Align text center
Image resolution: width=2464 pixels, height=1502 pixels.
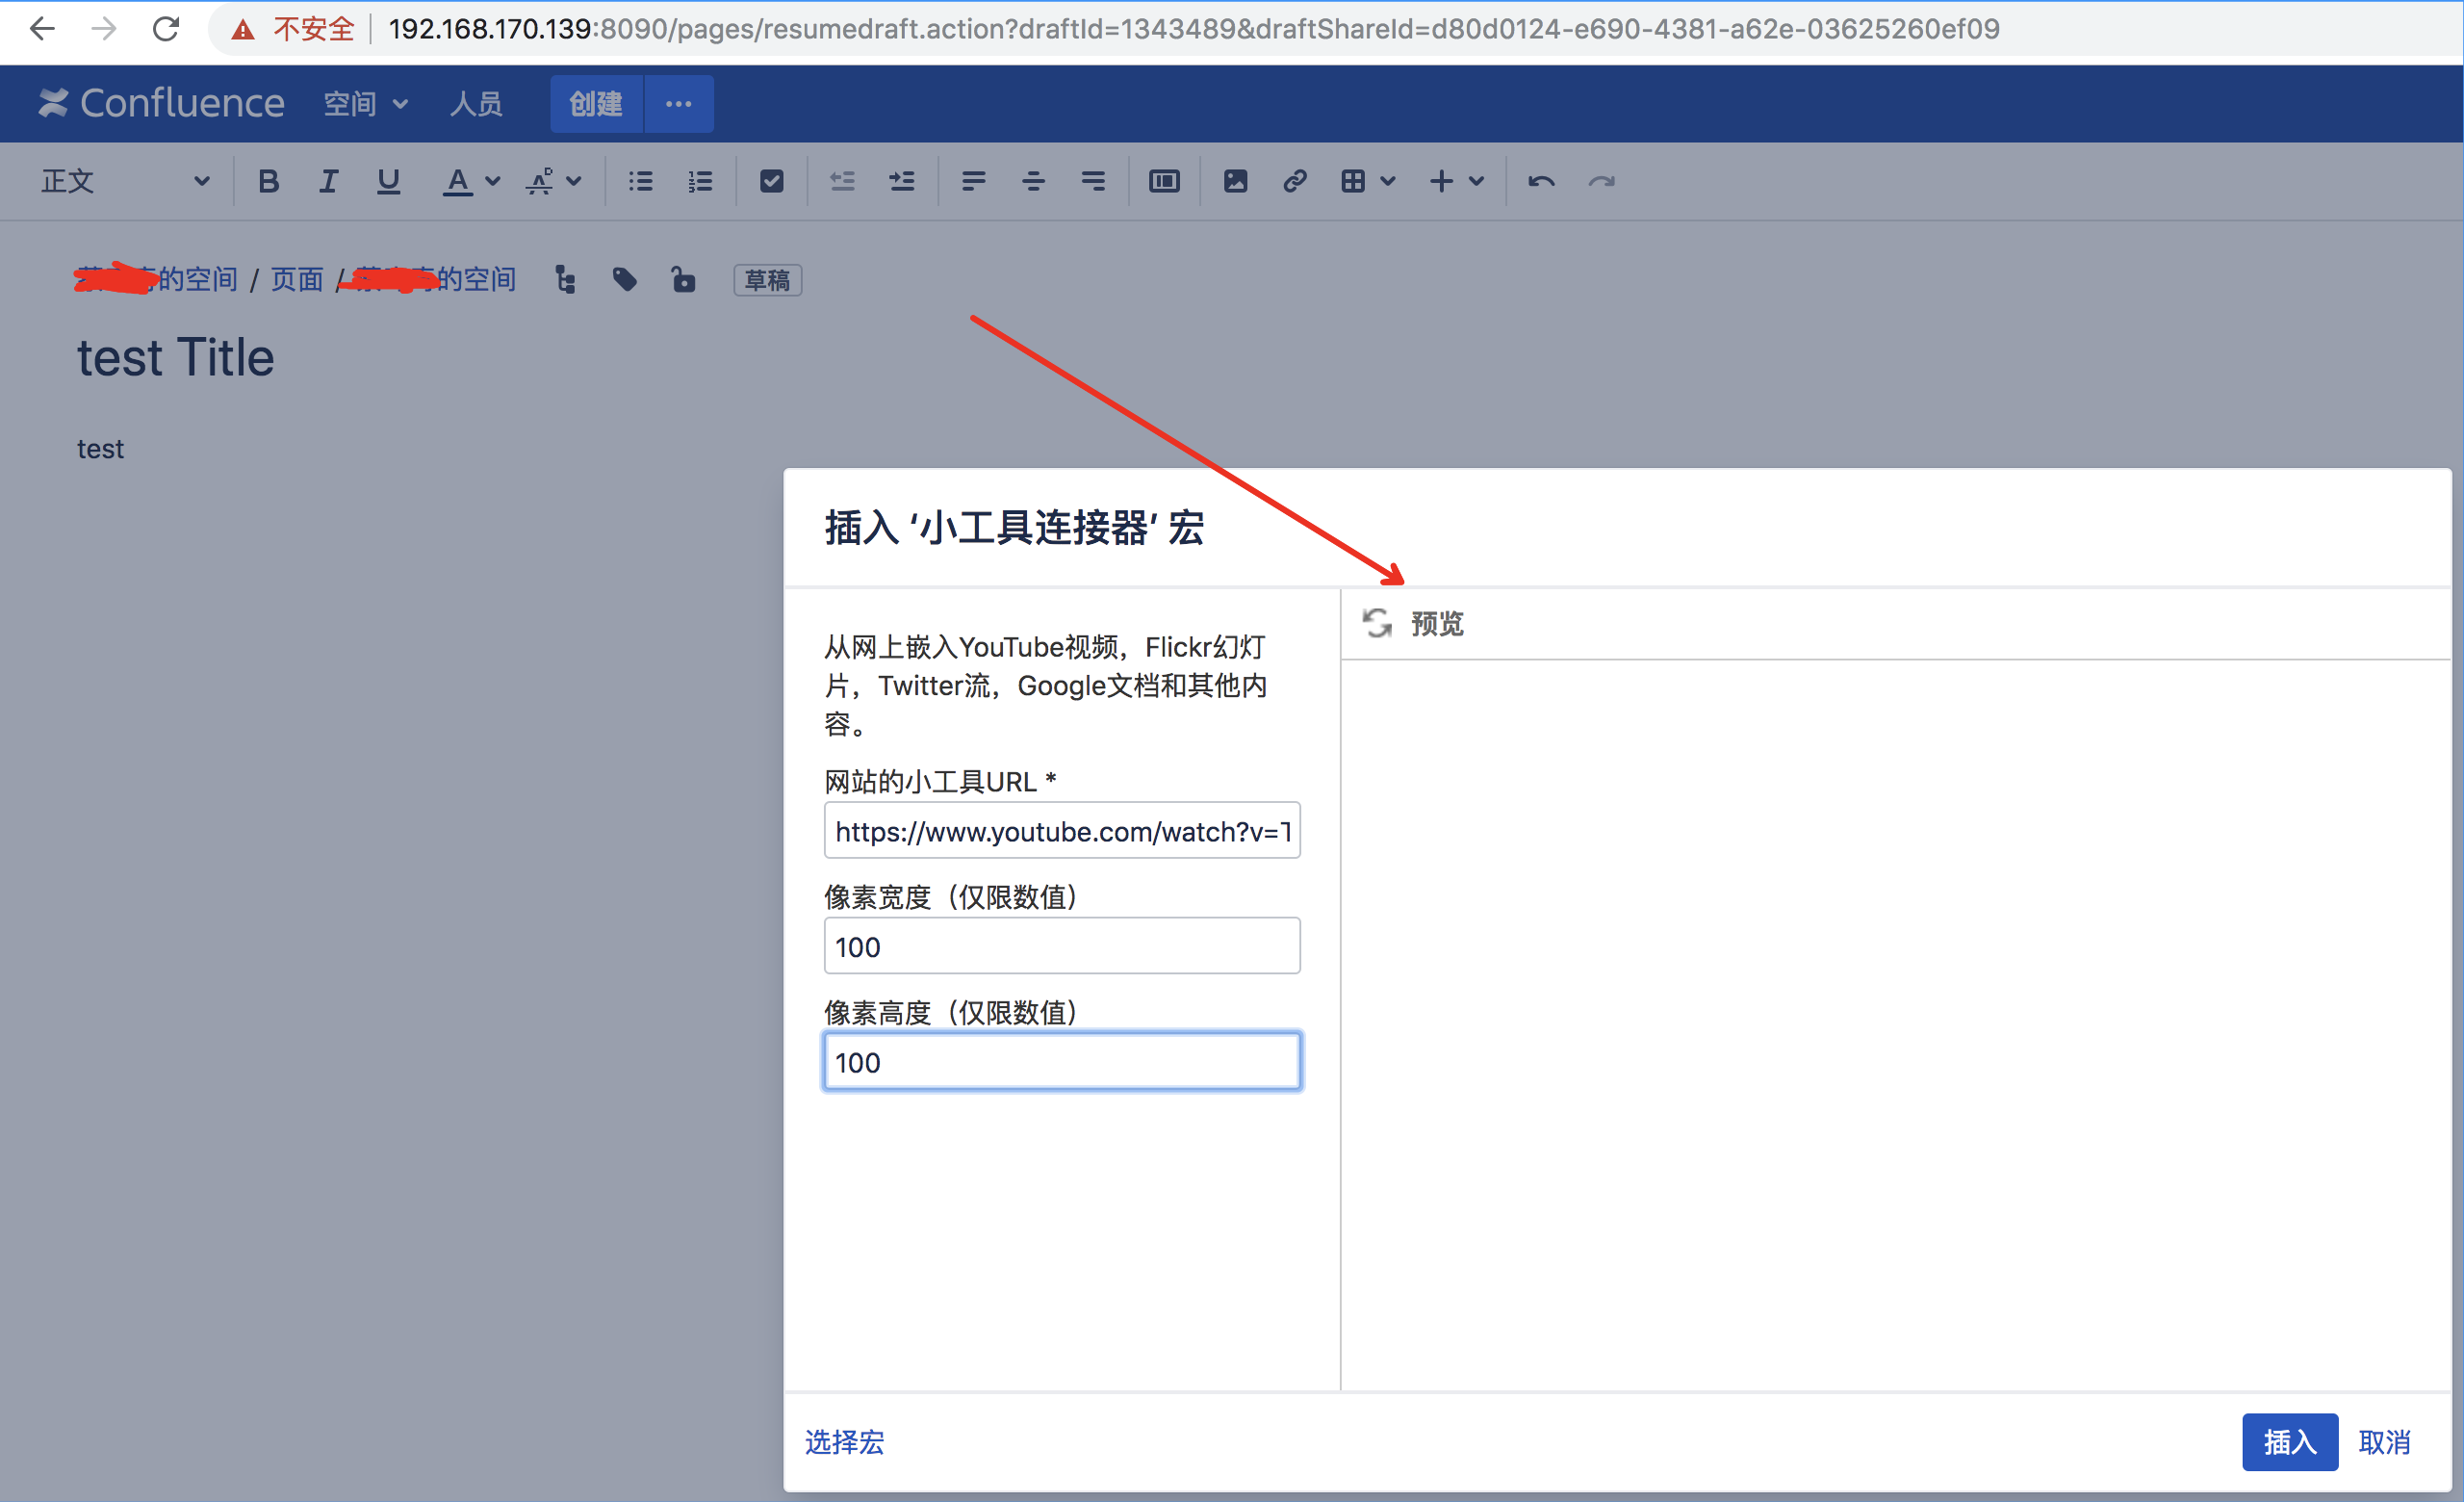pyautogui.click(x=1033, y=181)
